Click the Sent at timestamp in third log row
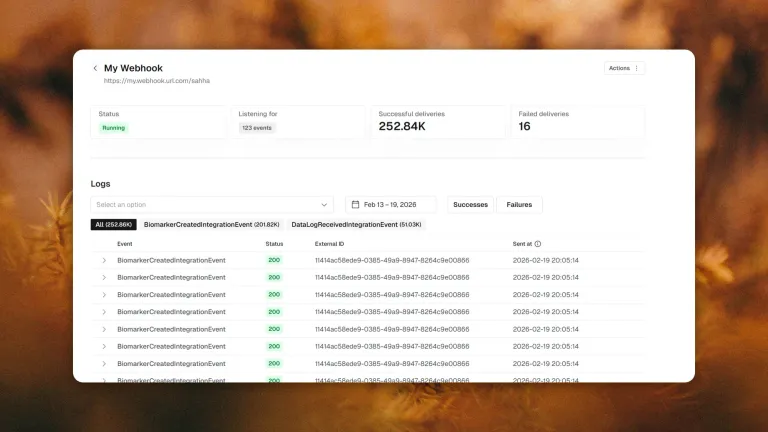 [546, 295]
